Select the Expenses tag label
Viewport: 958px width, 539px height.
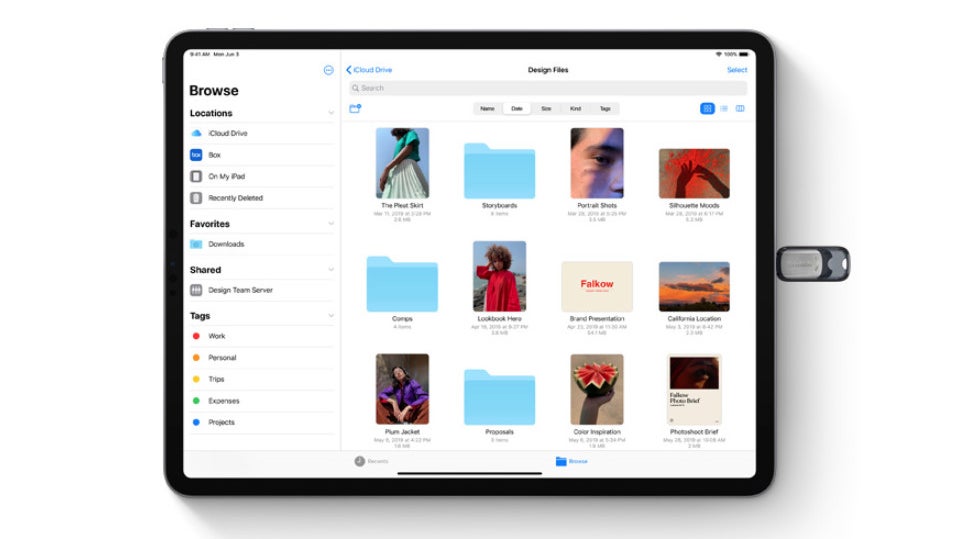click(224, 401)
